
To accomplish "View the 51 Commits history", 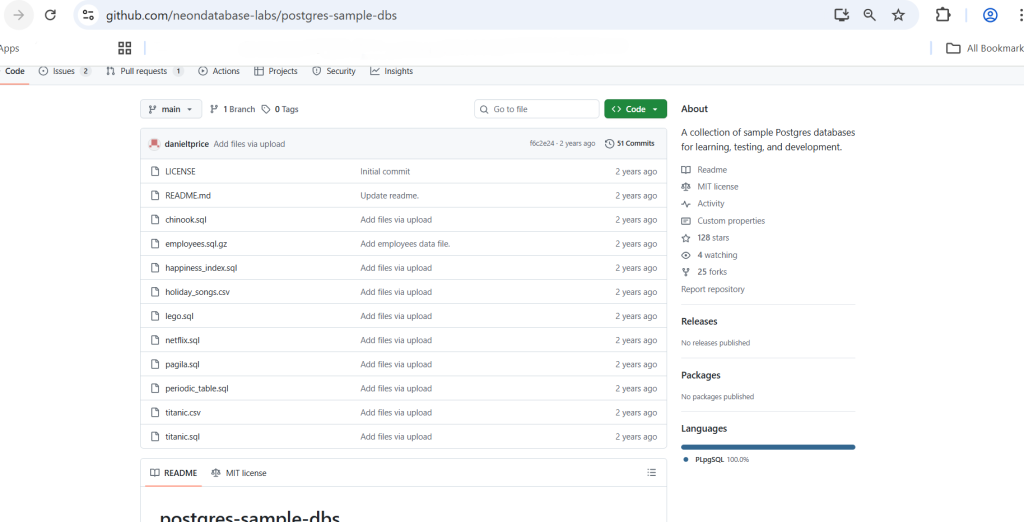I will click(x=630, y=144).
